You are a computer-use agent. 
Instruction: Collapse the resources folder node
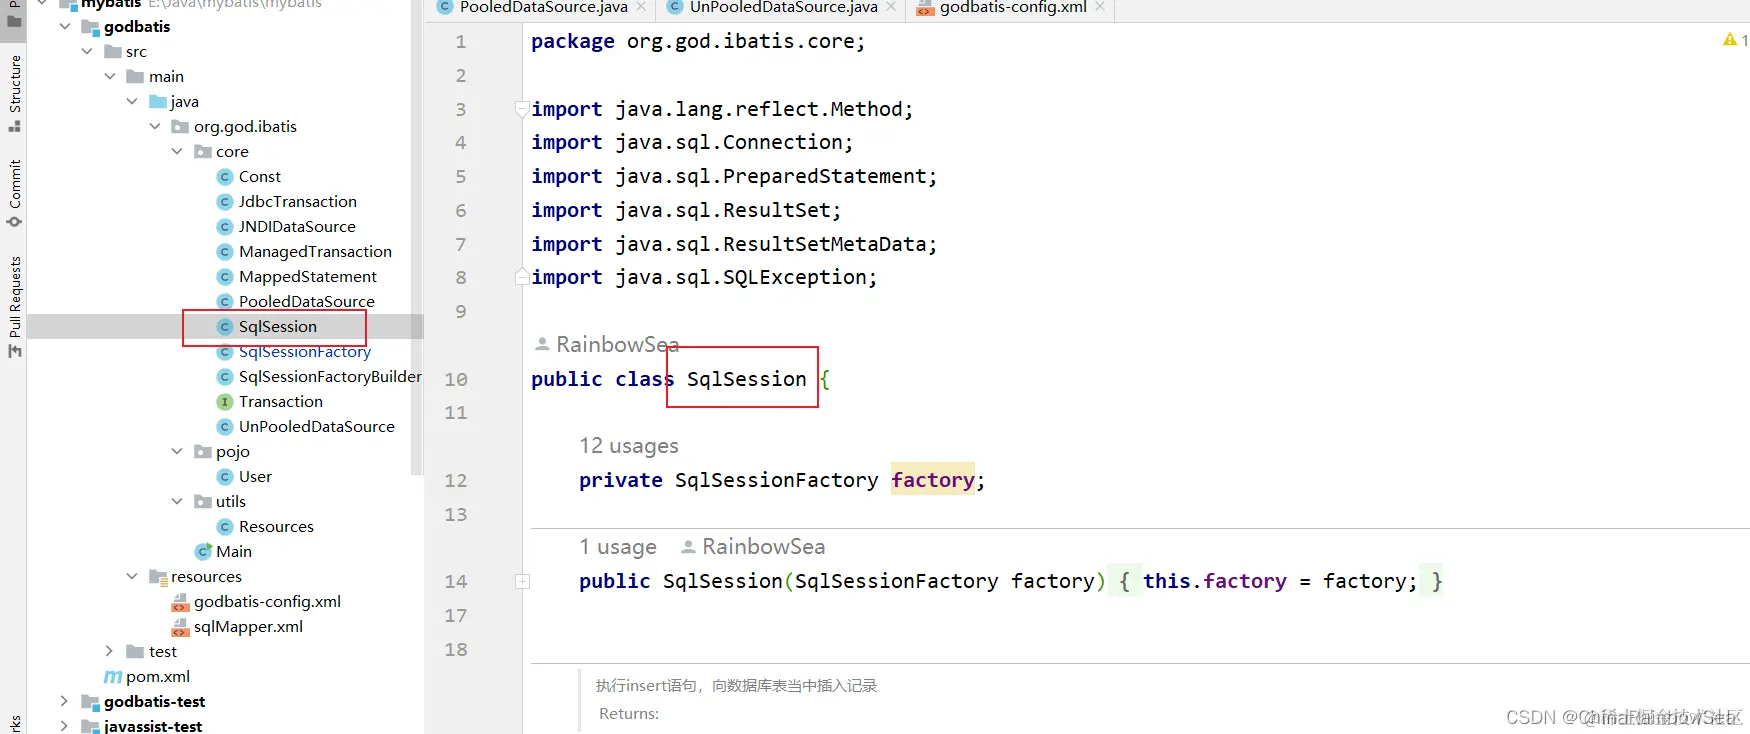(x=132, y=576)
